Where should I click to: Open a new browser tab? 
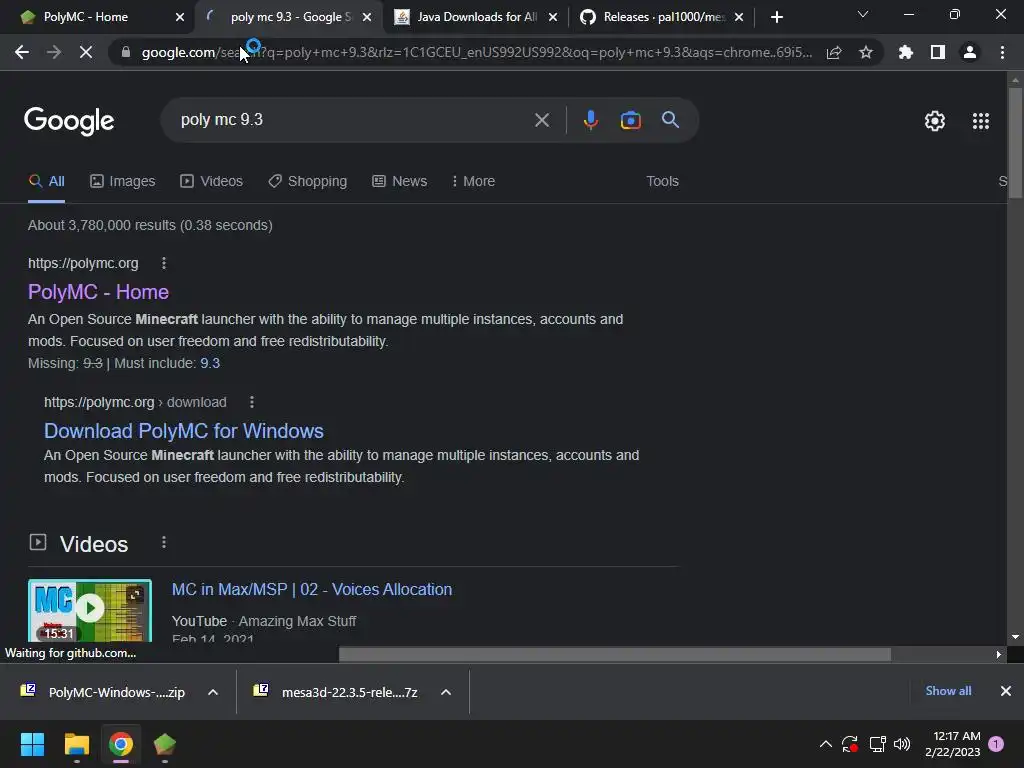(776, 17)
